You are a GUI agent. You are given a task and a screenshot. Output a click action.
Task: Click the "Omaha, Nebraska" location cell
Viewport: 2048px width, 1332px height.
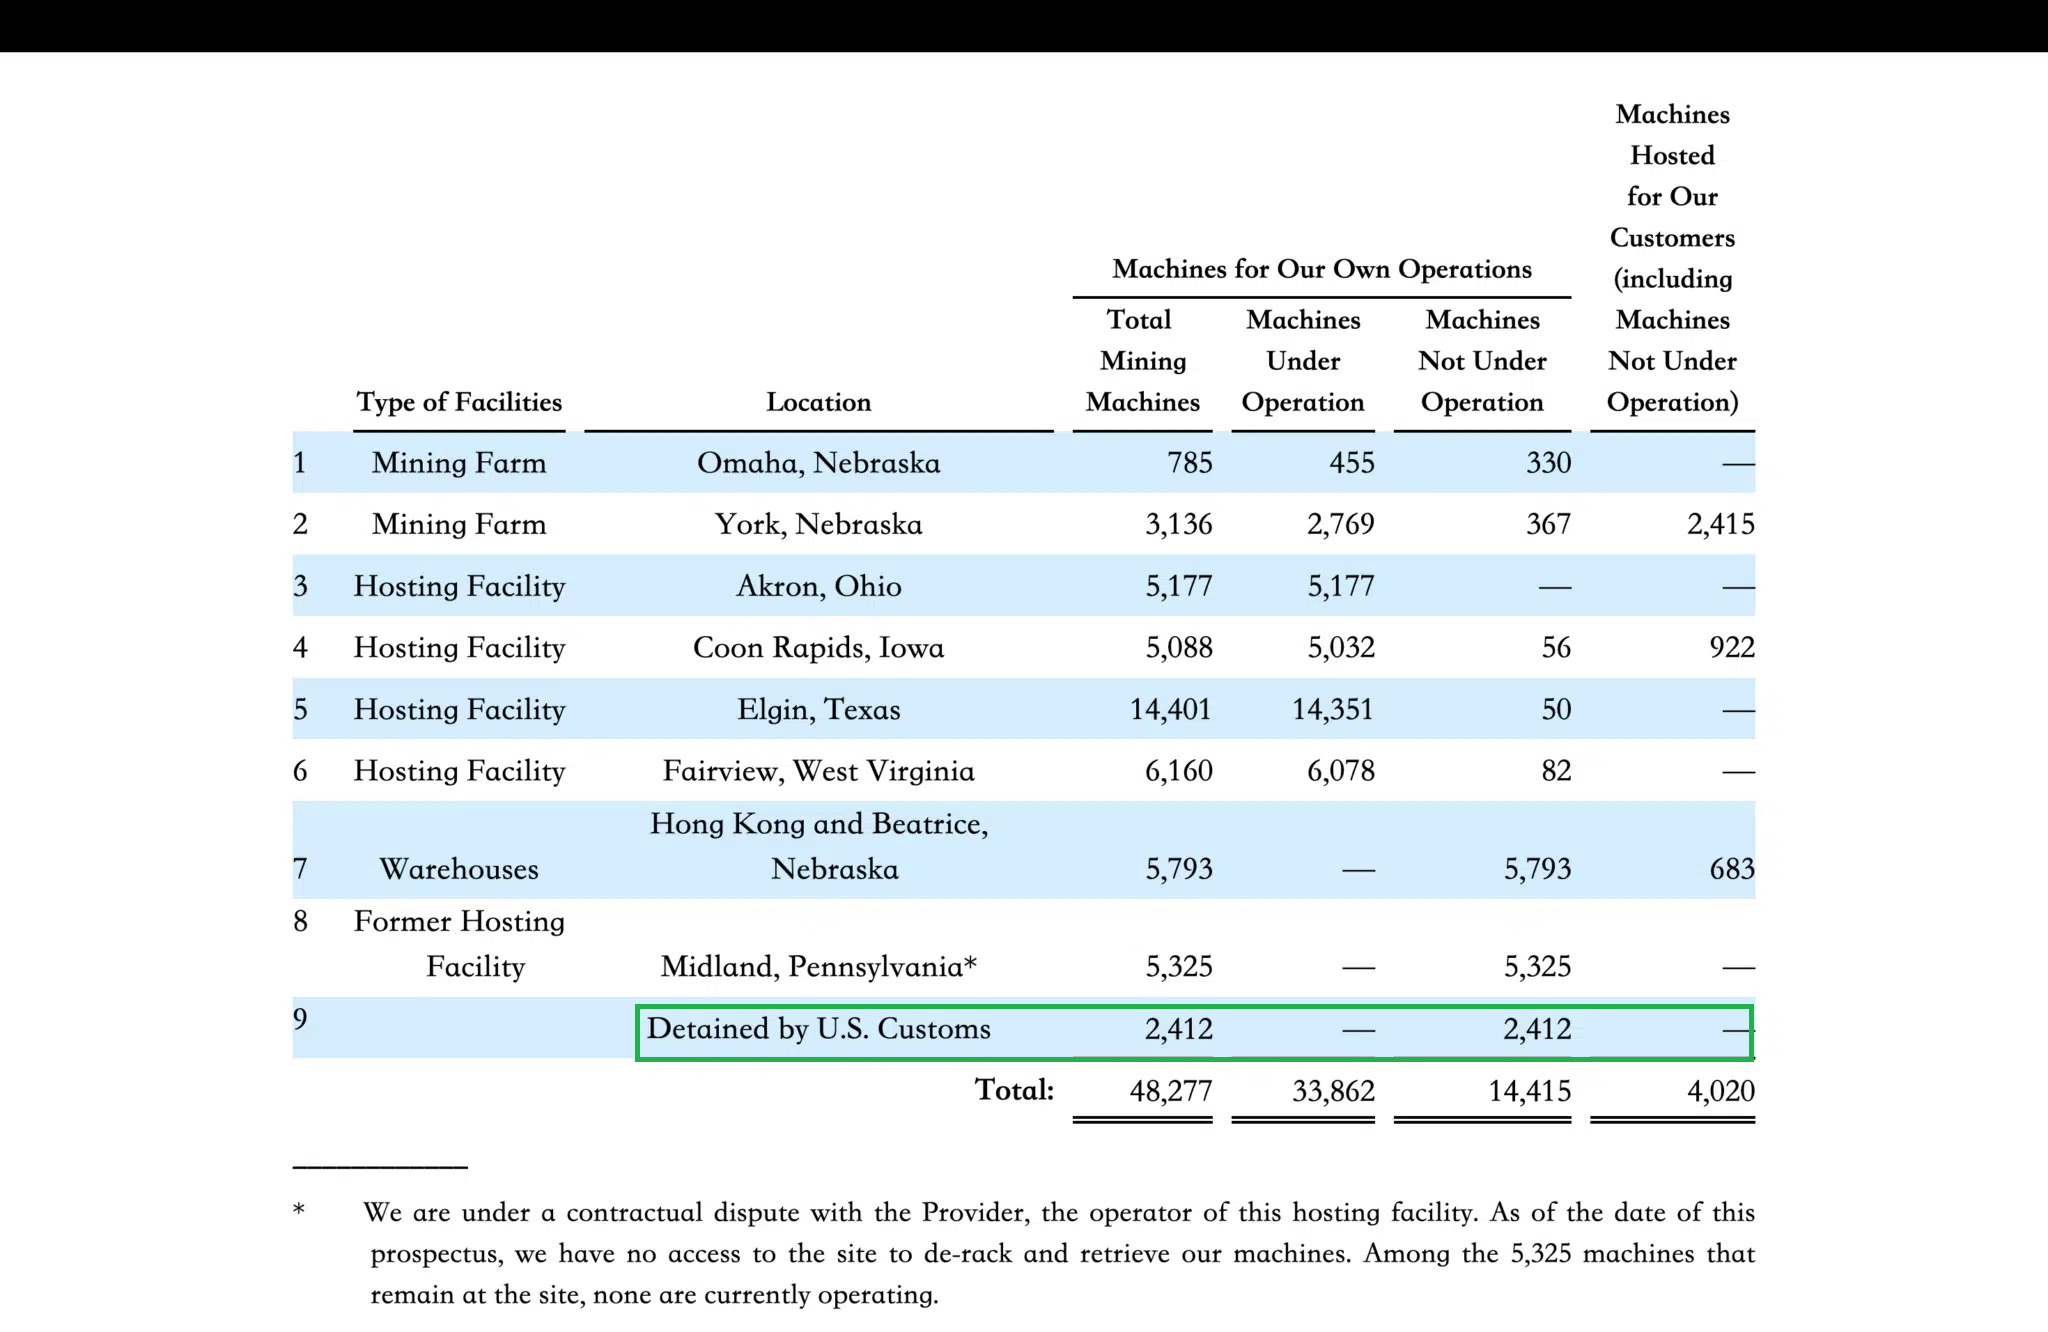point(818,463)
